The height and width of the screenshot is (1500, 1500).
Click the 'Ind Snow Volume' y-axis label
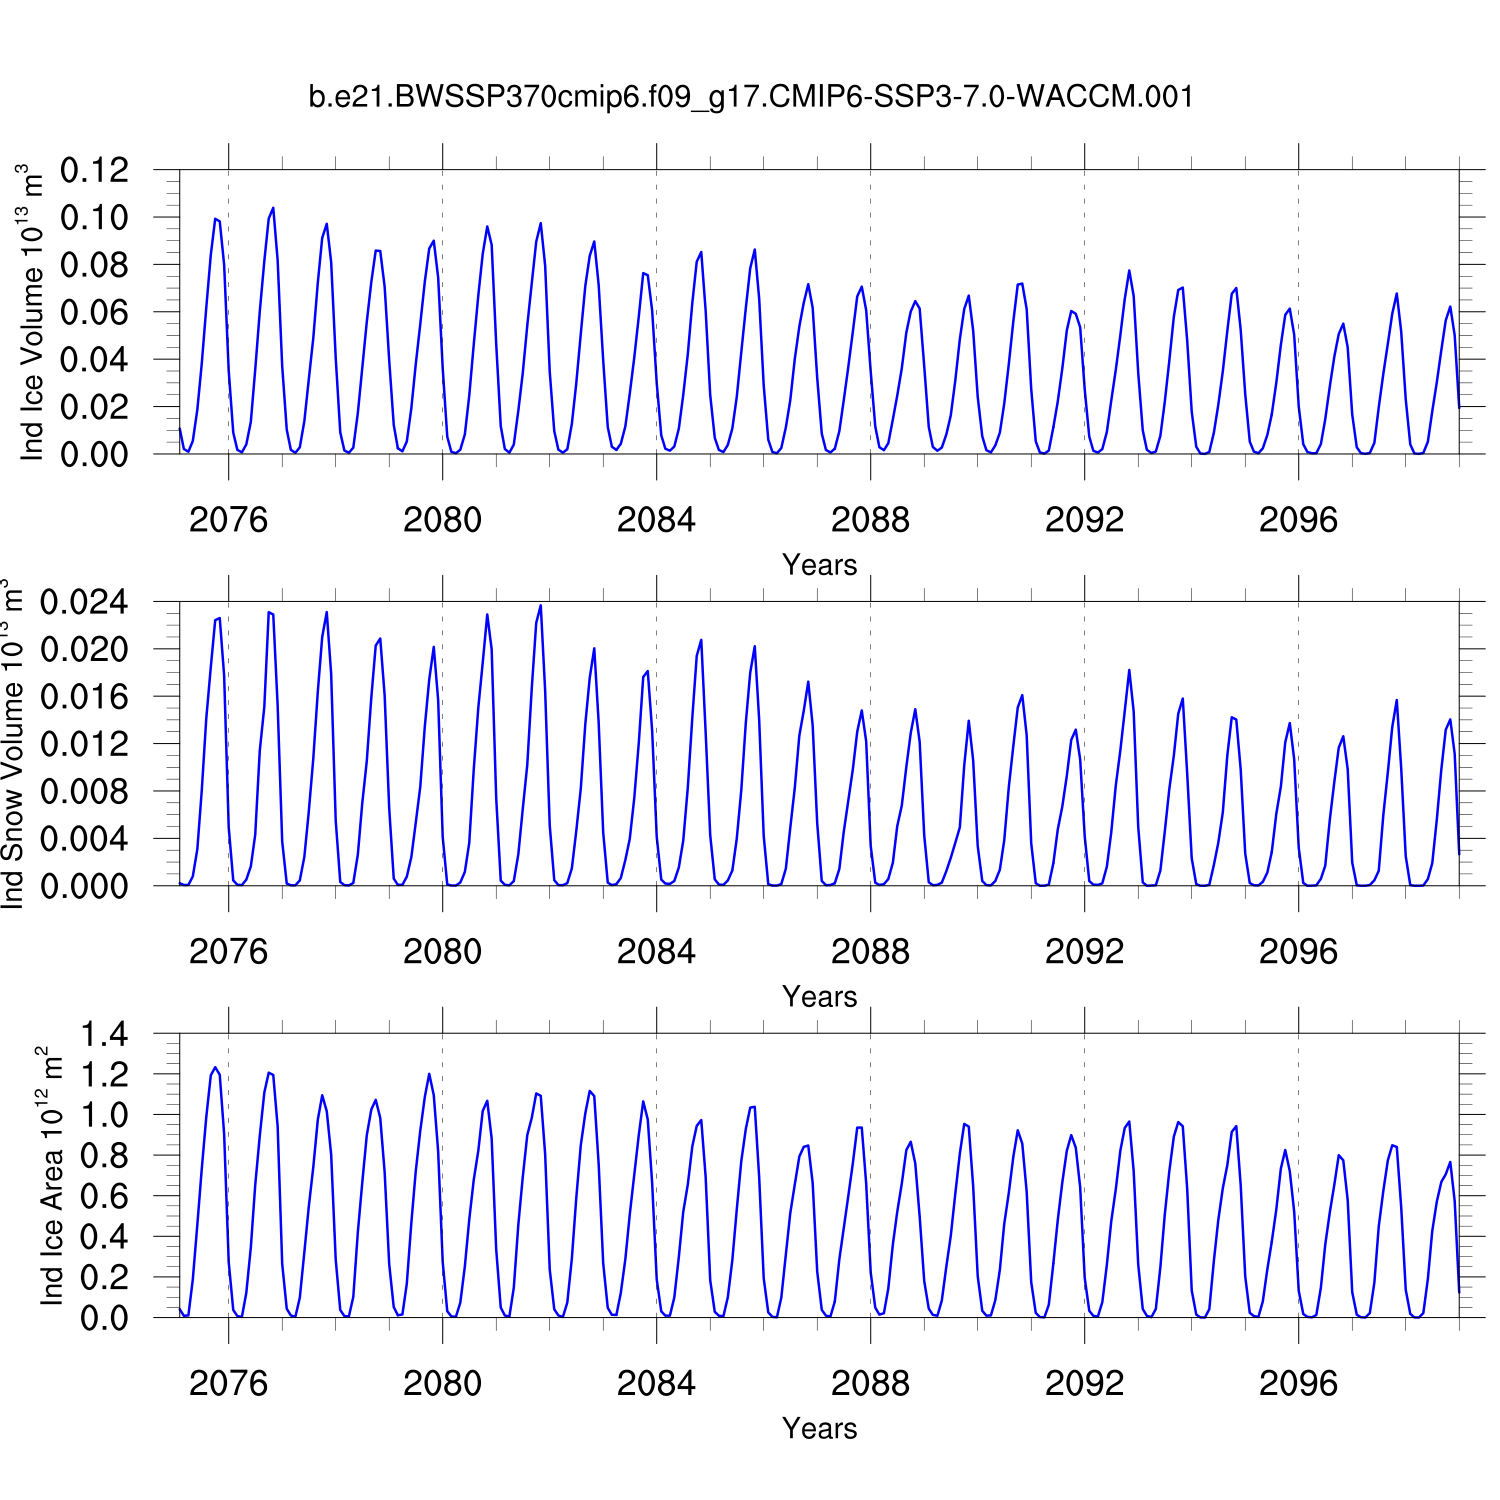click(x=12, y=744)
